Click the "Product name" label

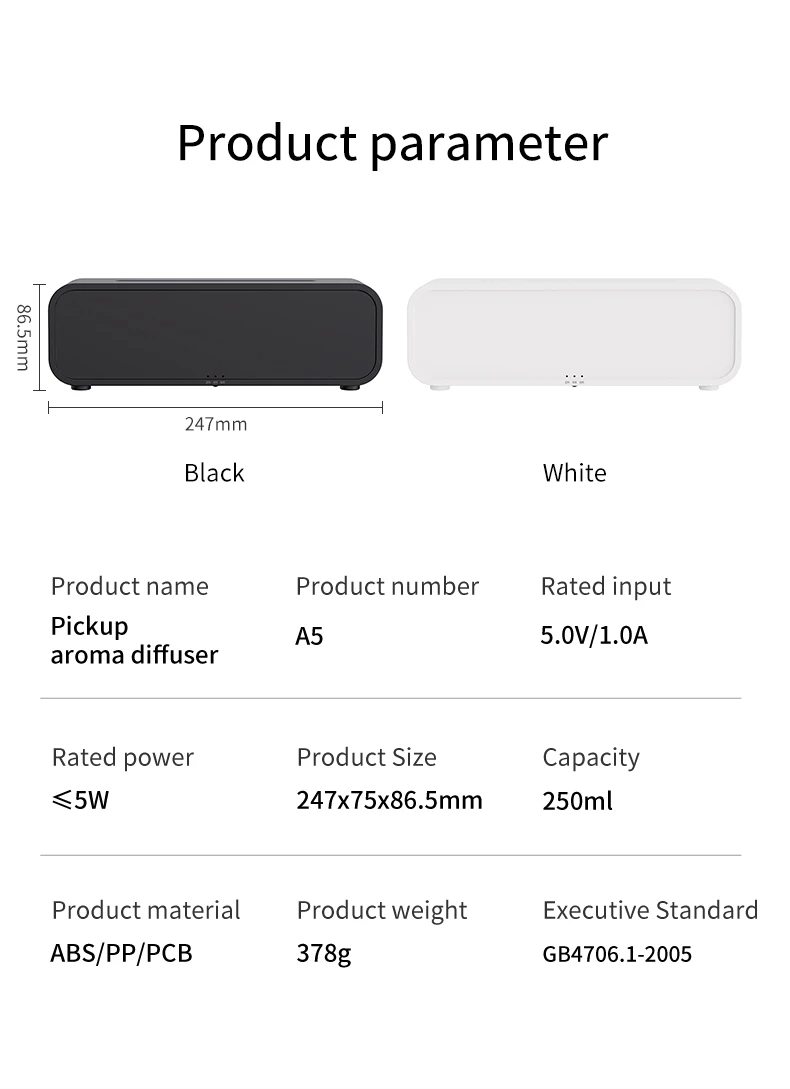point(130,586)
